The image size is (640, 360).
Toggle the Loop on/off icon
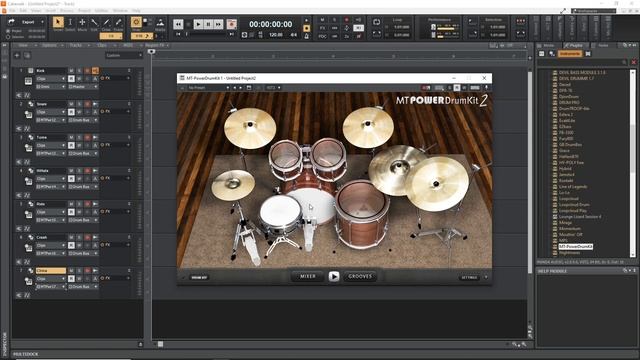click(376, 22)
